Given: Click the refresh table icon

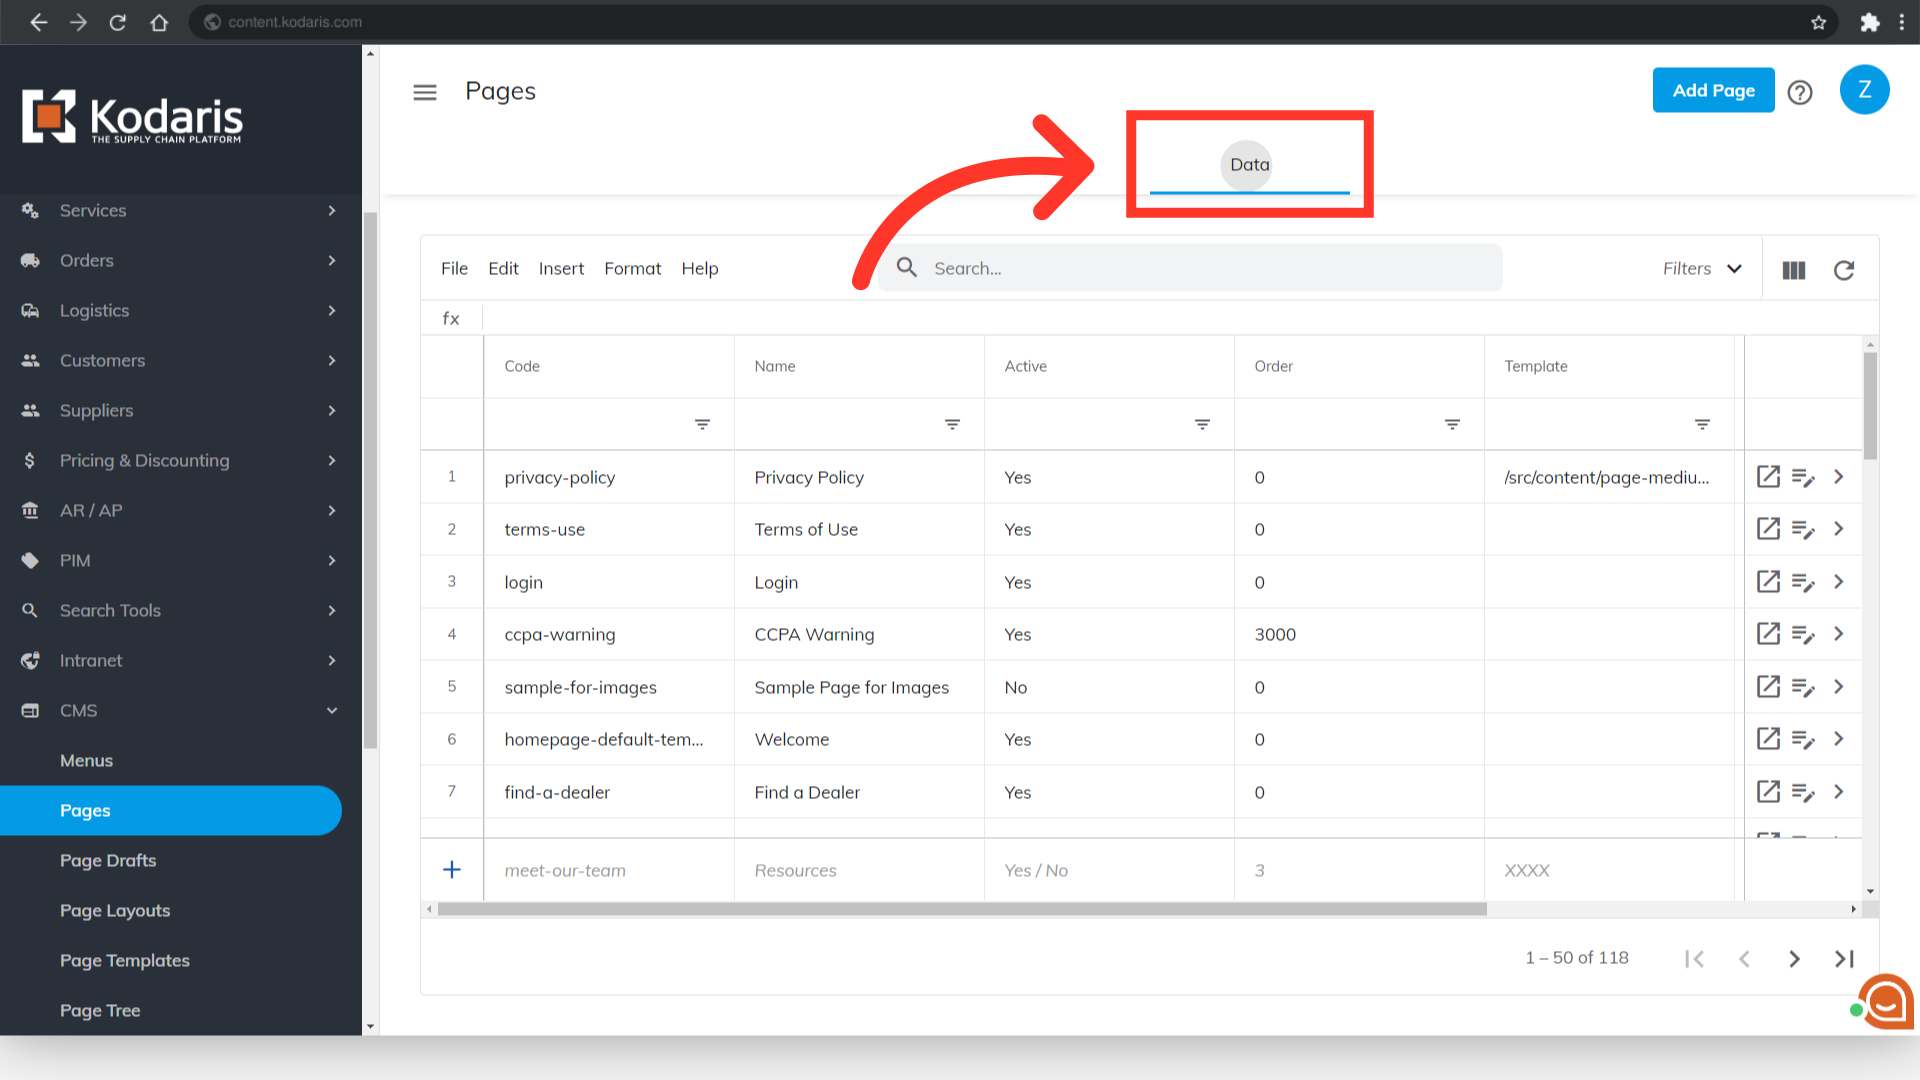Looking at the screenshot, I should [1844, 270].
